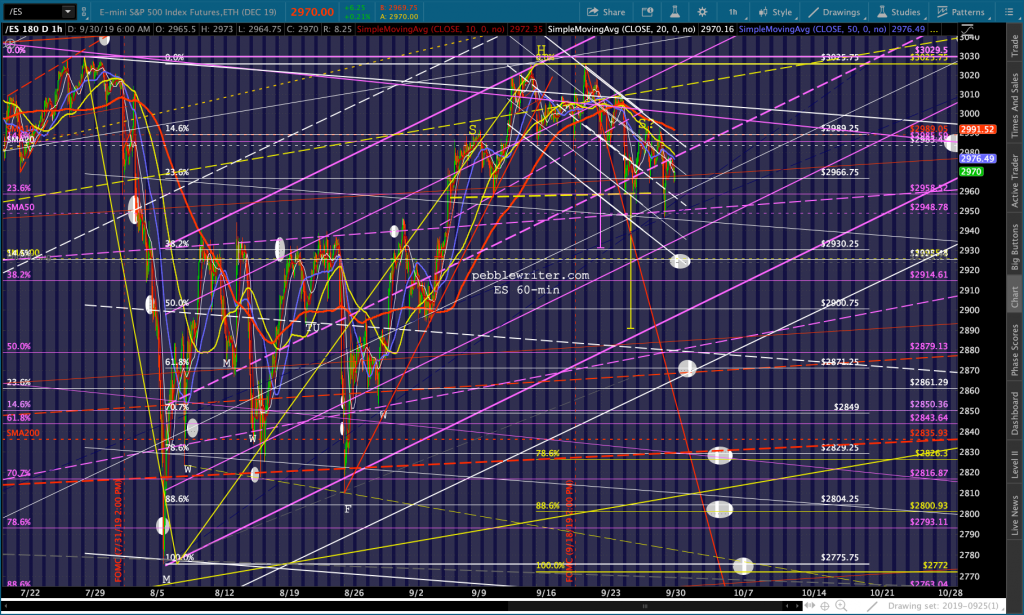The image size is (1024, 615).
Task: Open the Style menu
Action: click(775, 12)
